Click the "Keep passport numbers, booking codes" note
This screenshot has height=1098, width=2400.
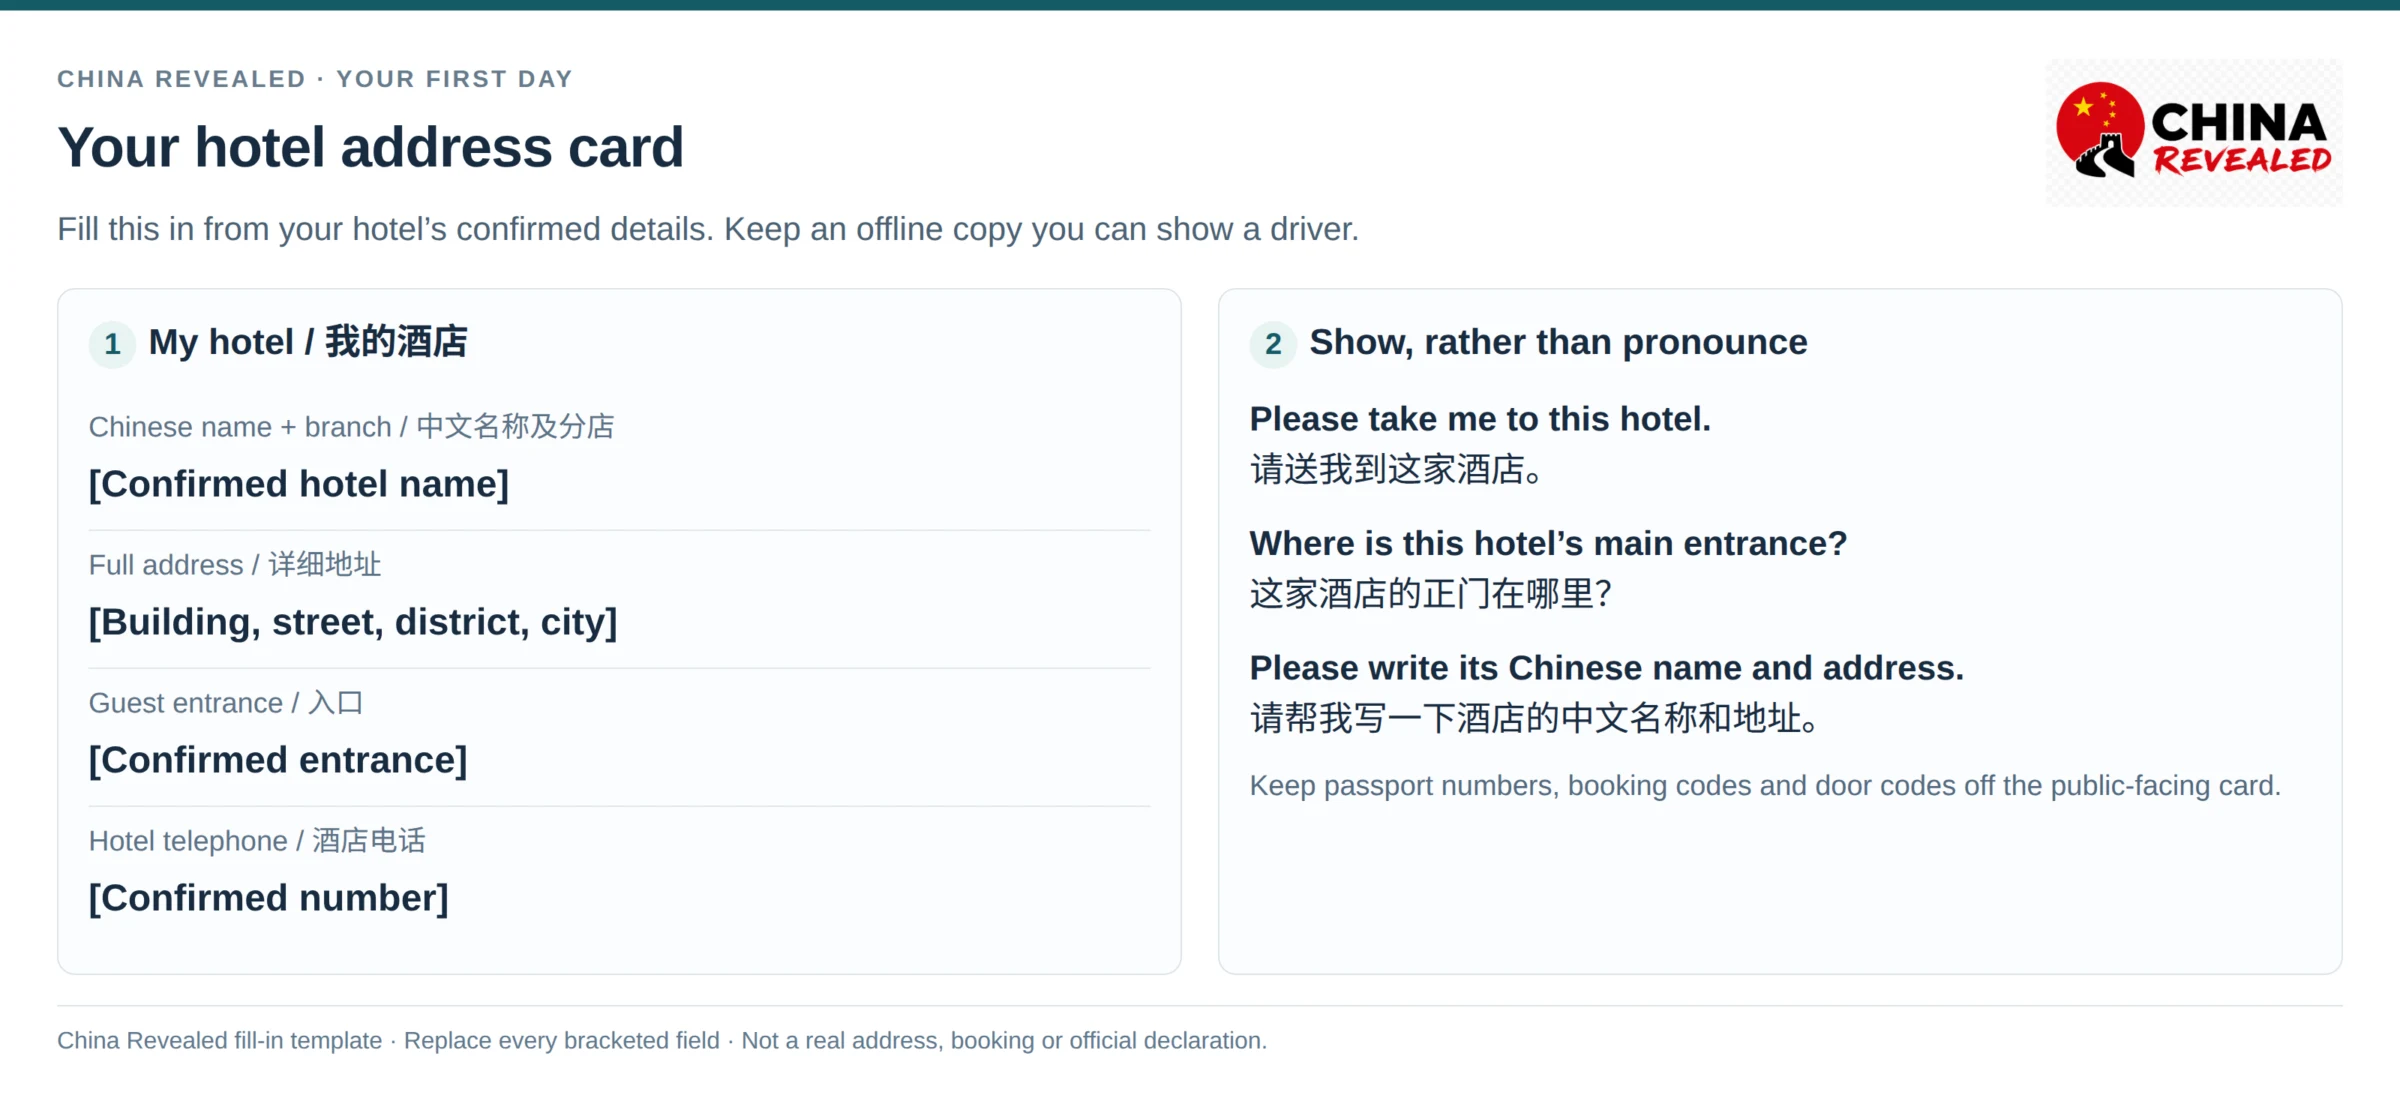(1766, 786)
